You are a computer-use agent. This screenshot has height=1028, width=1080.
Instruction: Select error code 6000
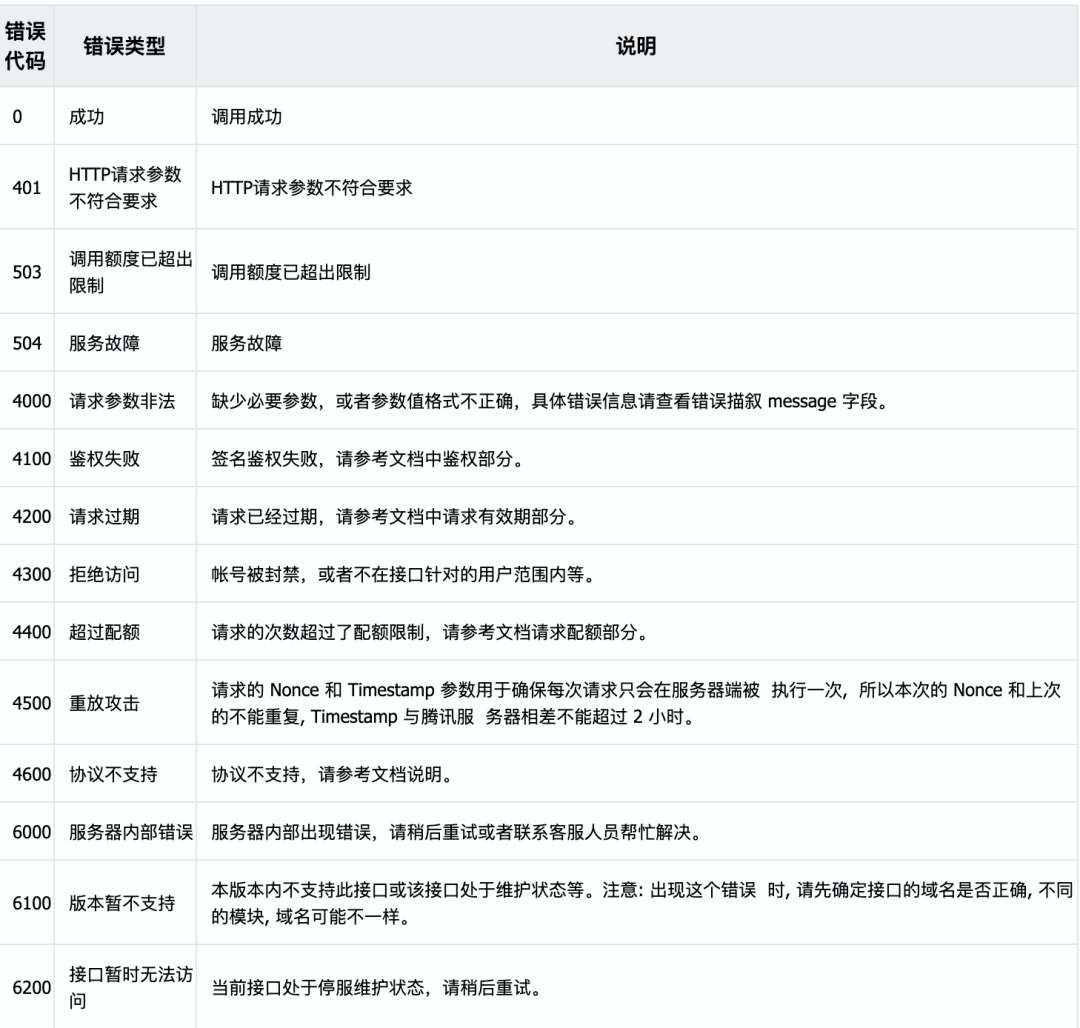point(32,832)
